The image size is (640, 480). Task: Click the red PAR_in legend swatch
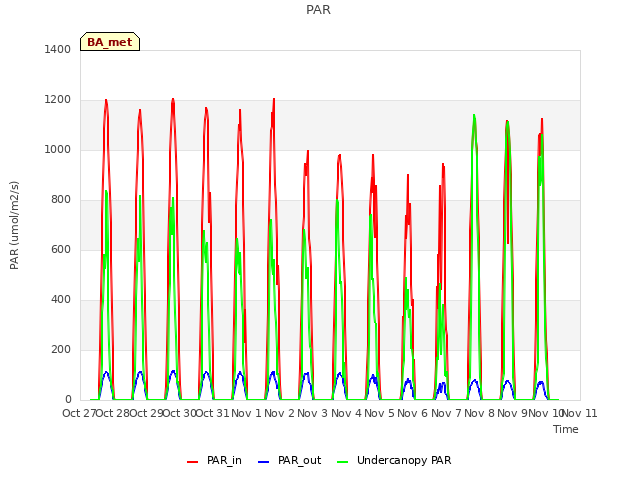tap(192, 462)
